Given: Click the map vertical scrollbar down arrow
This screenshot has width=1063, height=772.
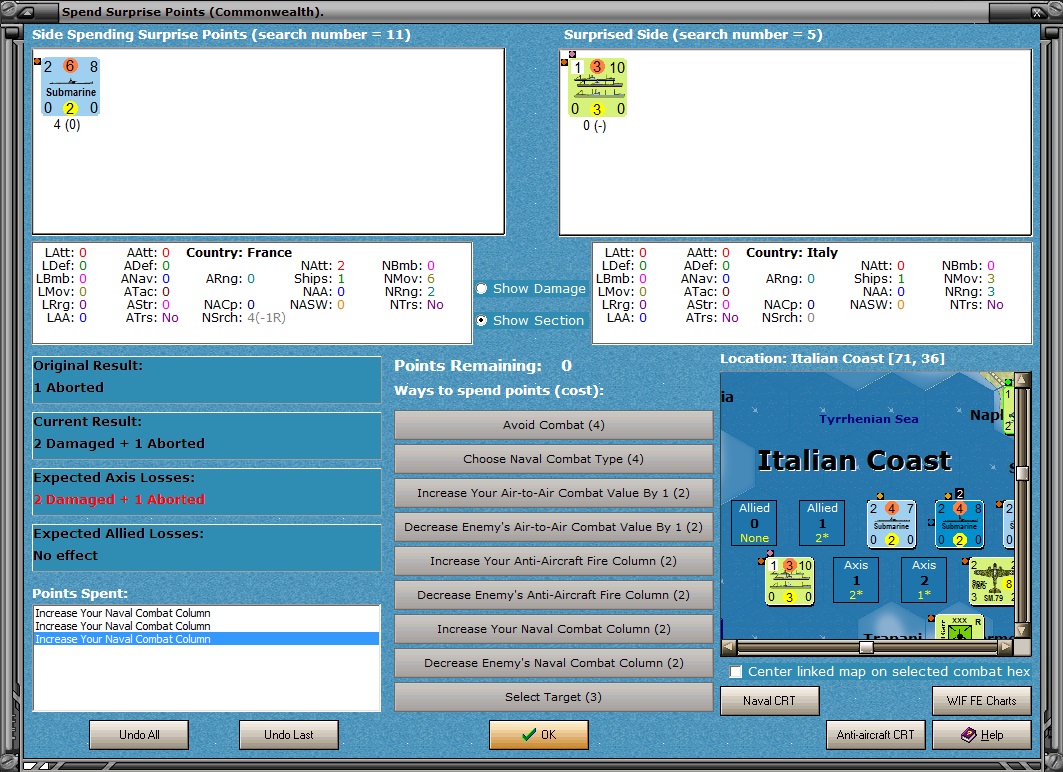Looking at the screenshot, I should pyautogui.click(x=1022, y=630).
